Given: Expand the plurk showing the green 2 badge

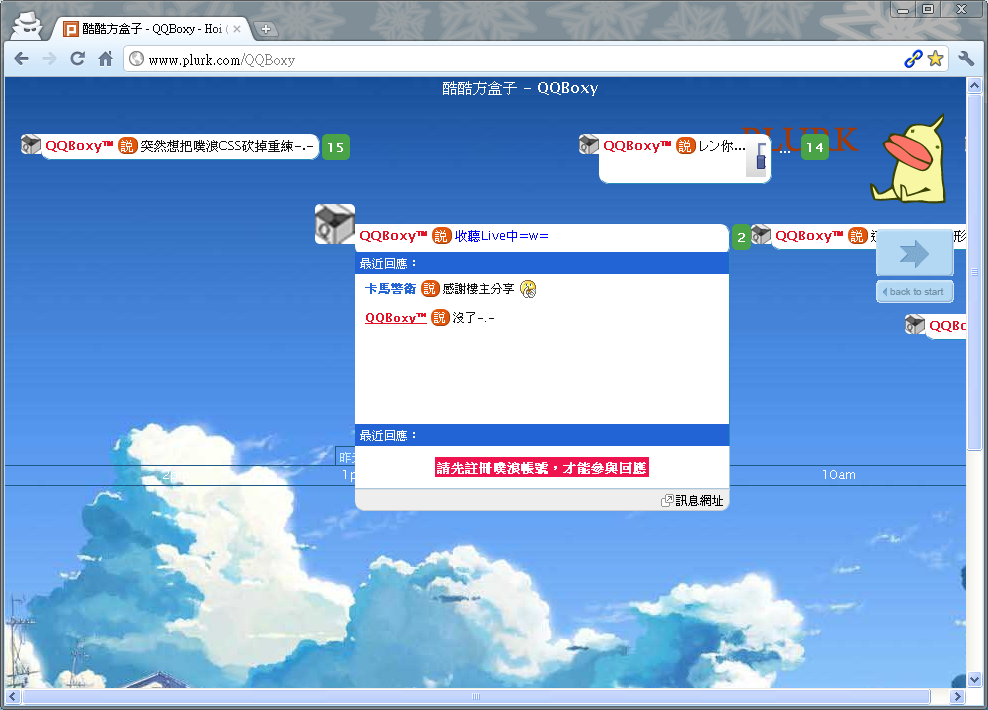Looking at the screenshot, I should tap(741, 237).
